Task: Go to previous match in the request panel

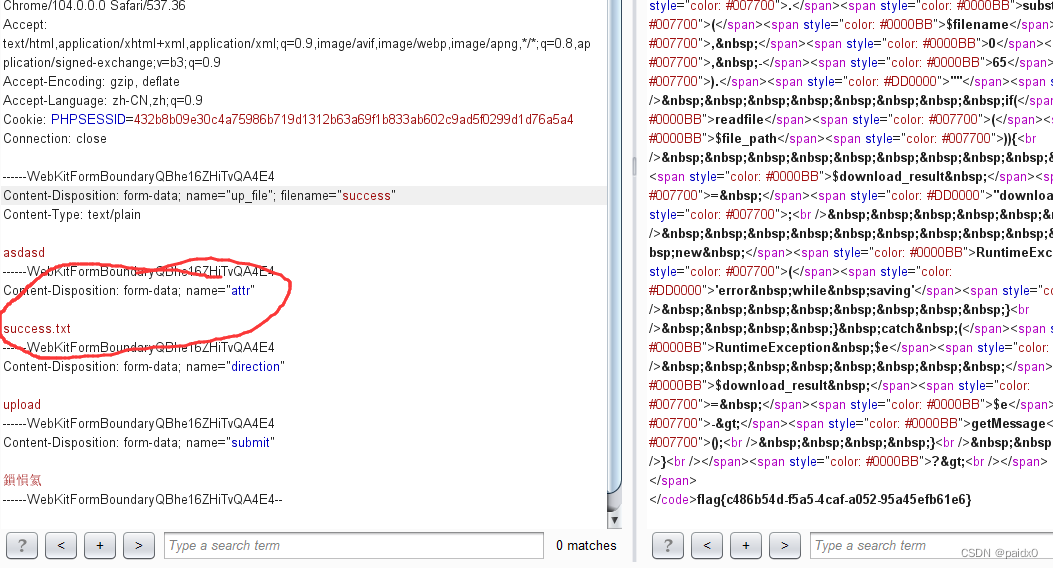Action: [61, 545]
